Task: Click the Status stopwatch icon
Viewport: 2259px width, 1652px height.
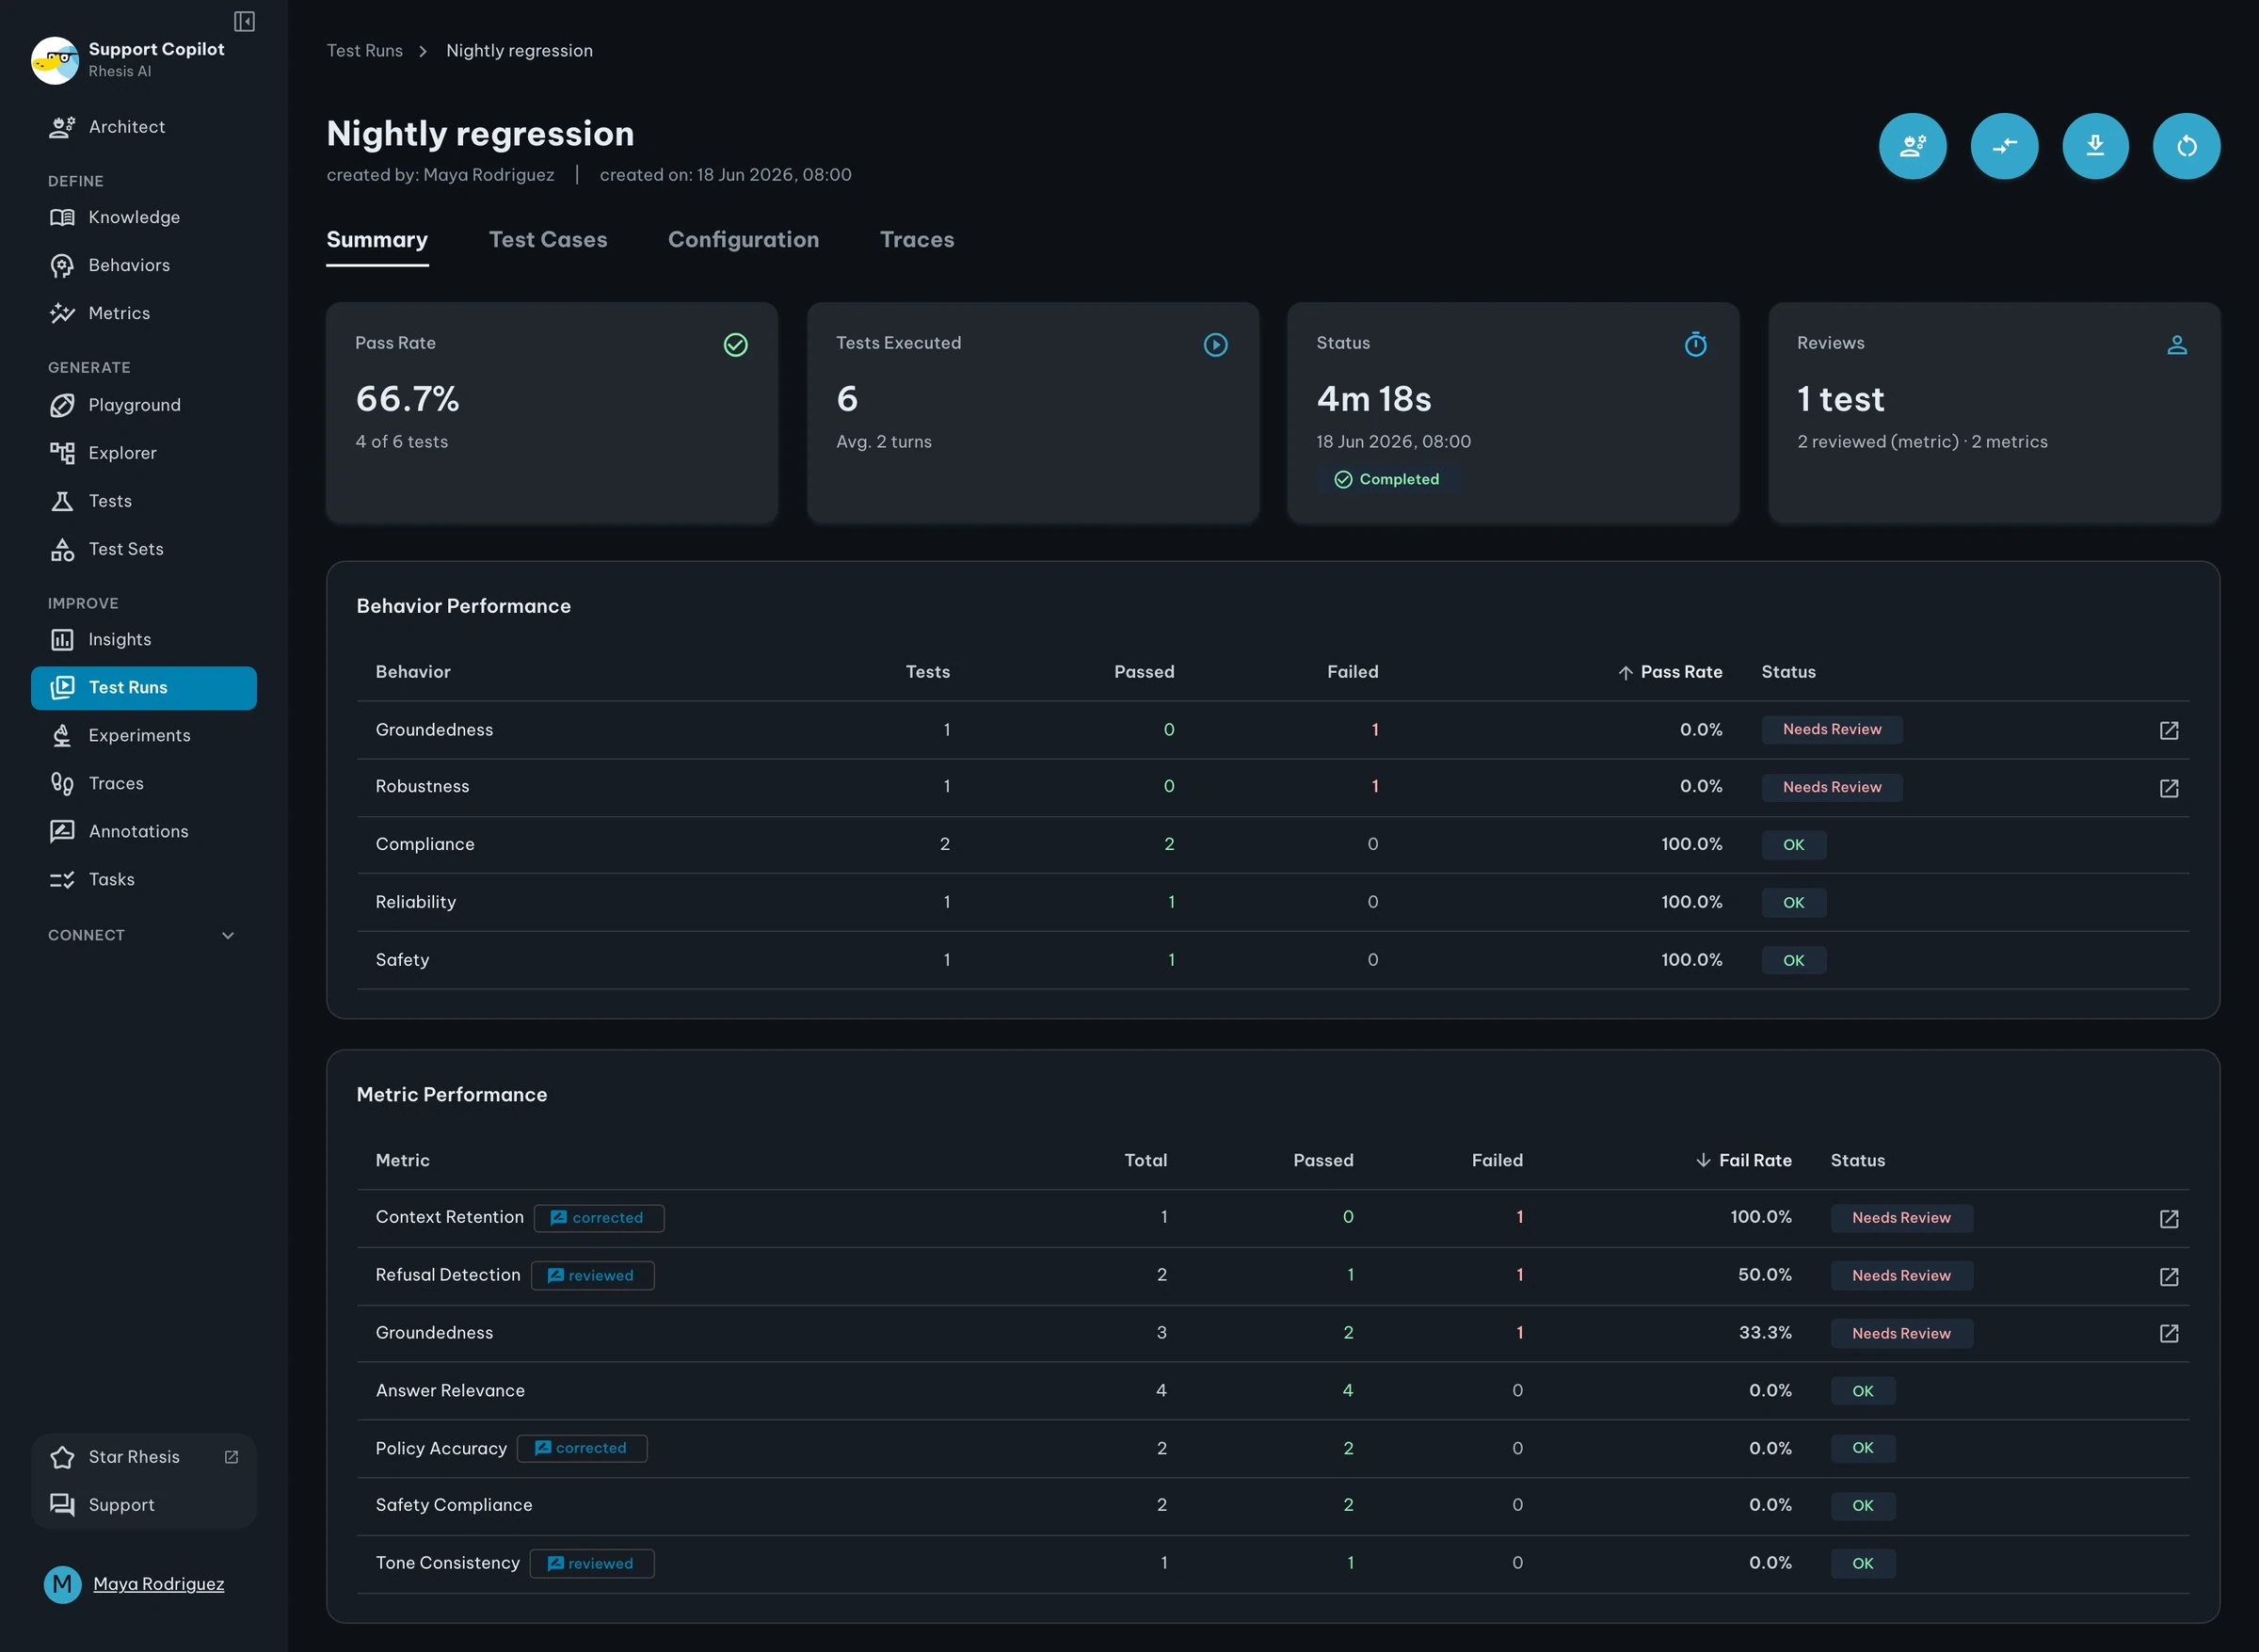Action: [x=1695, y=344]
